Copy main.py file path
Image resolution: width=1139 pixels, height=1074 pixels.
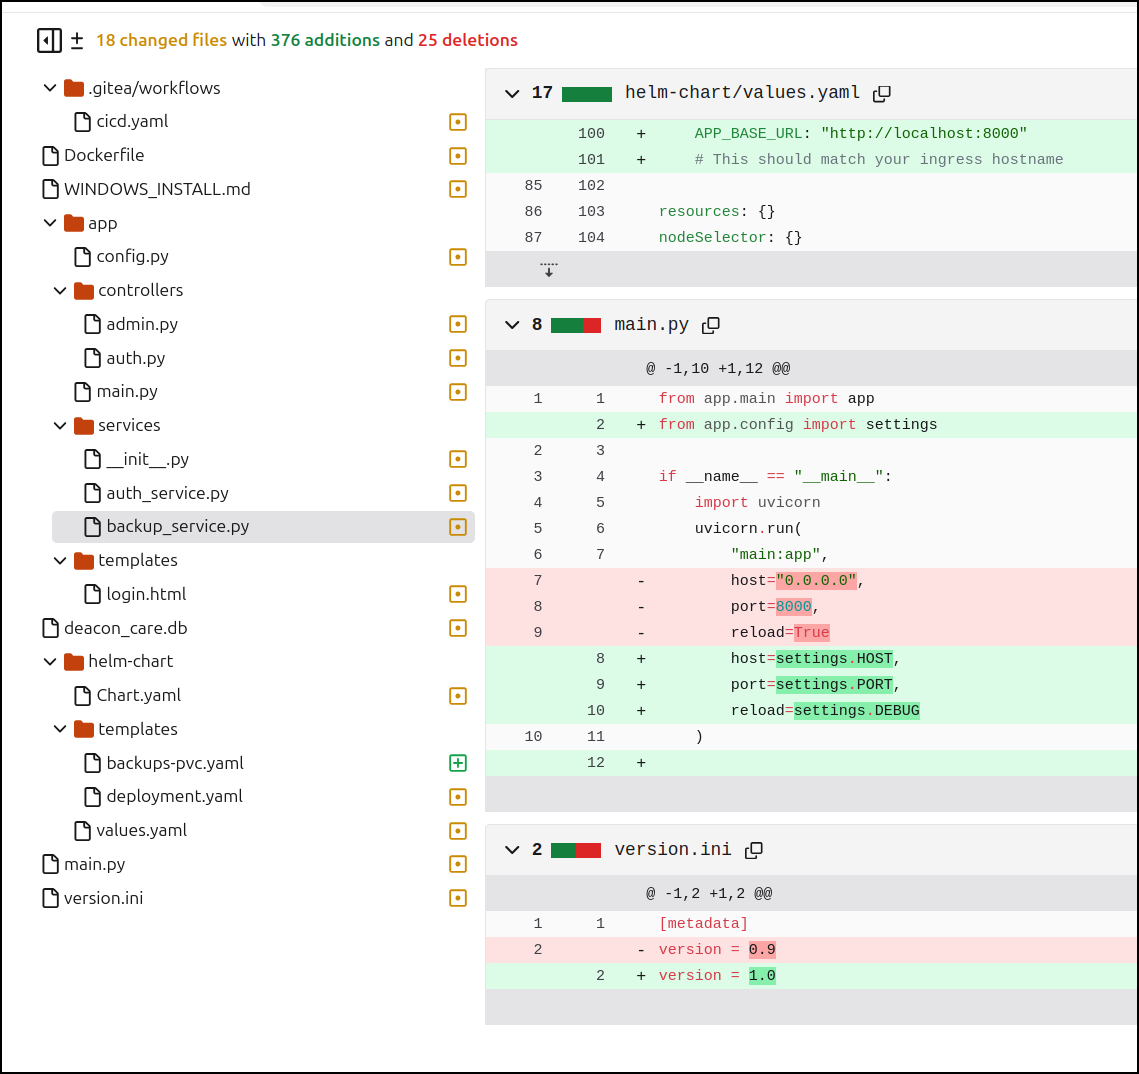(x=711, y=325)
